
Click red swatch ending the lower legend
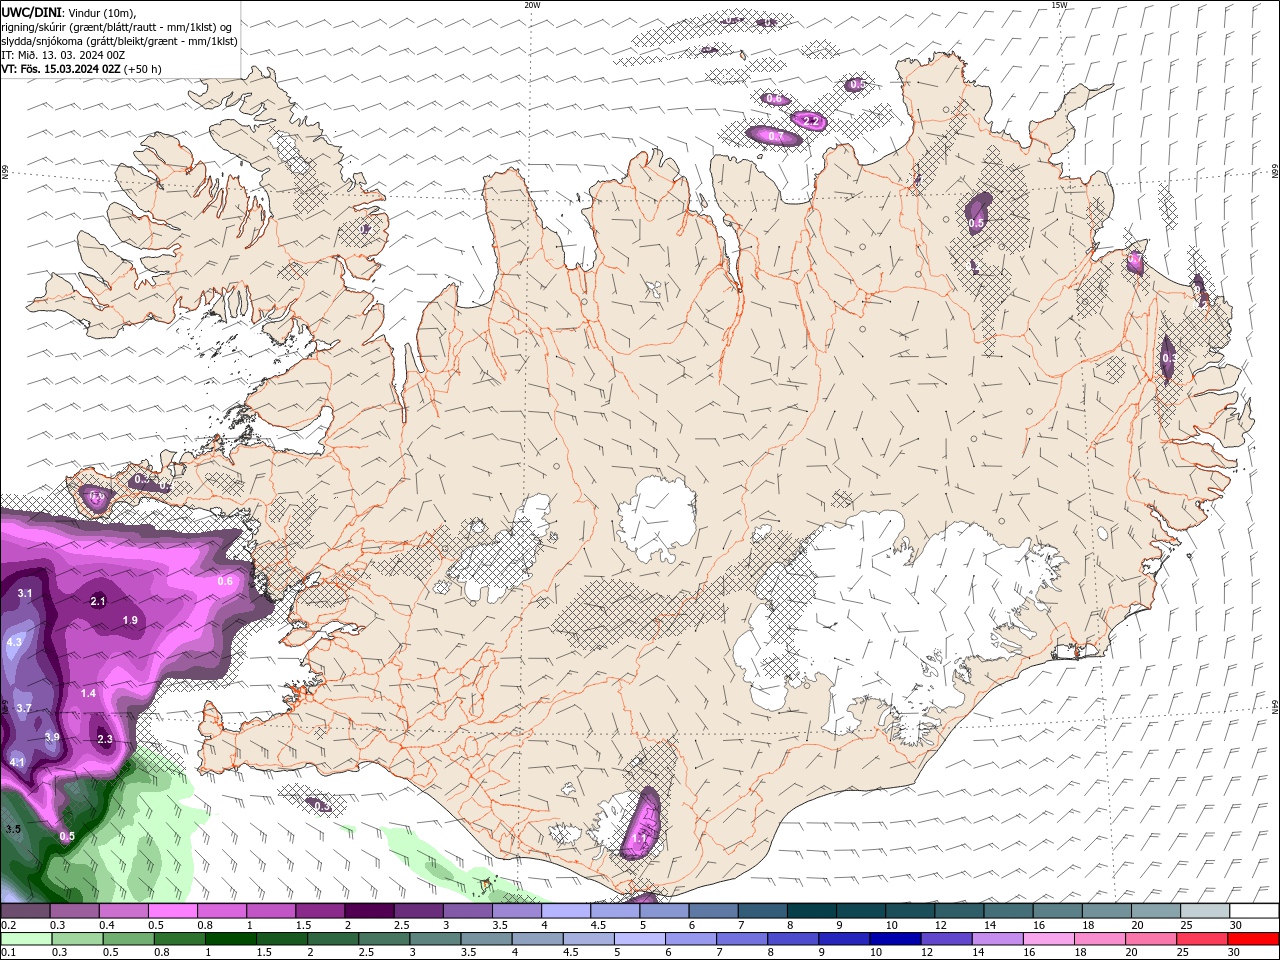coord(1254,939)
